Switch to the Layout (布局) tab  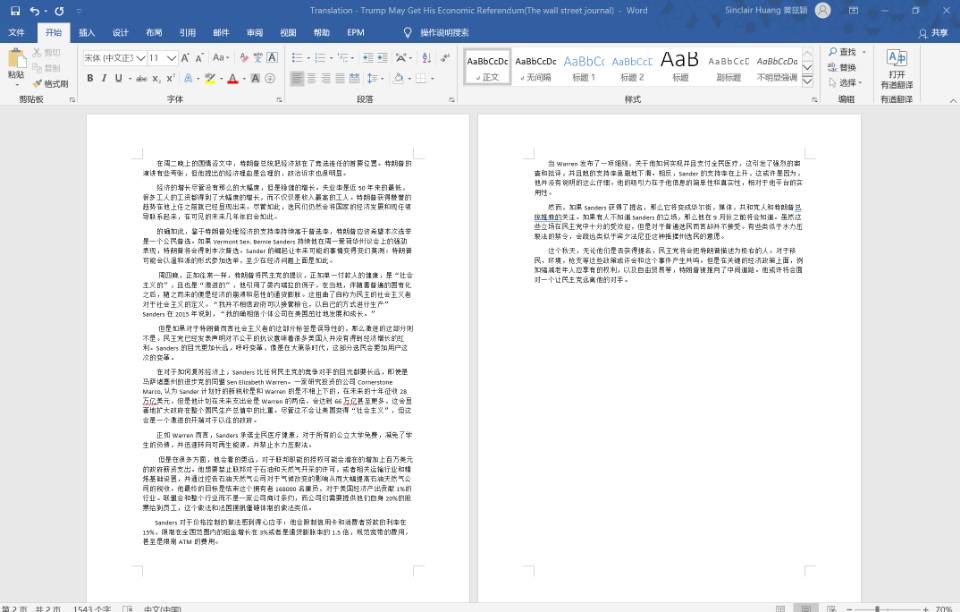pos(154,32)
